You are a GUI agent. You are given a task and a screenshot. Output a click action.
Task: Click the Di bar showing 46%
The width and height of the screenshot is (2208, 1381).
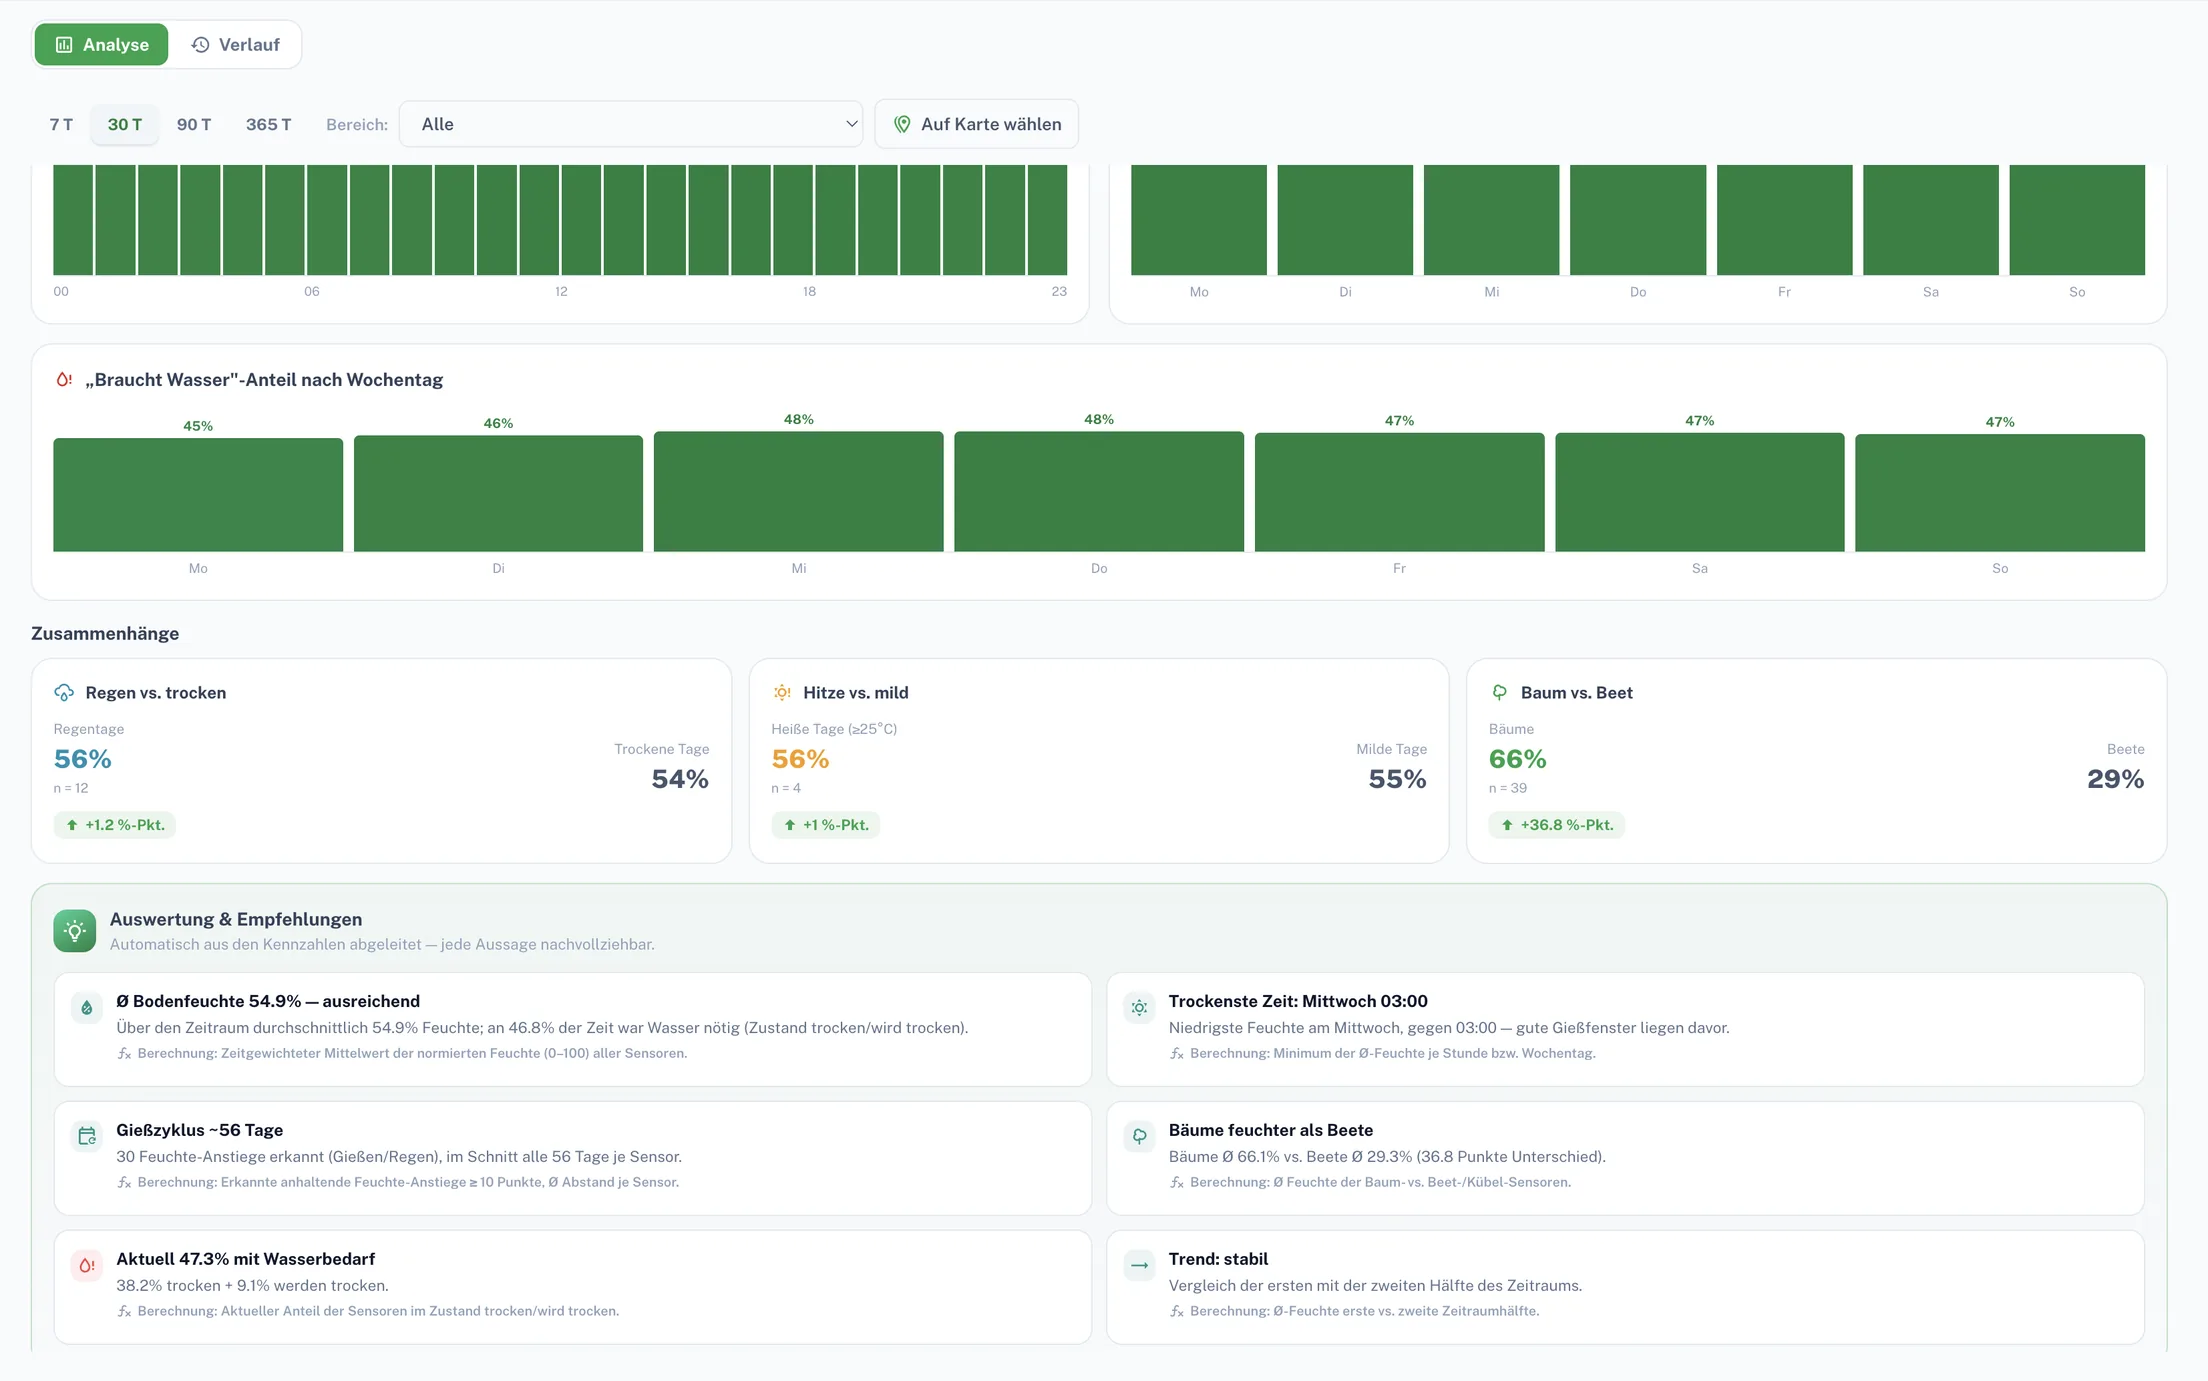pos(499,494)
